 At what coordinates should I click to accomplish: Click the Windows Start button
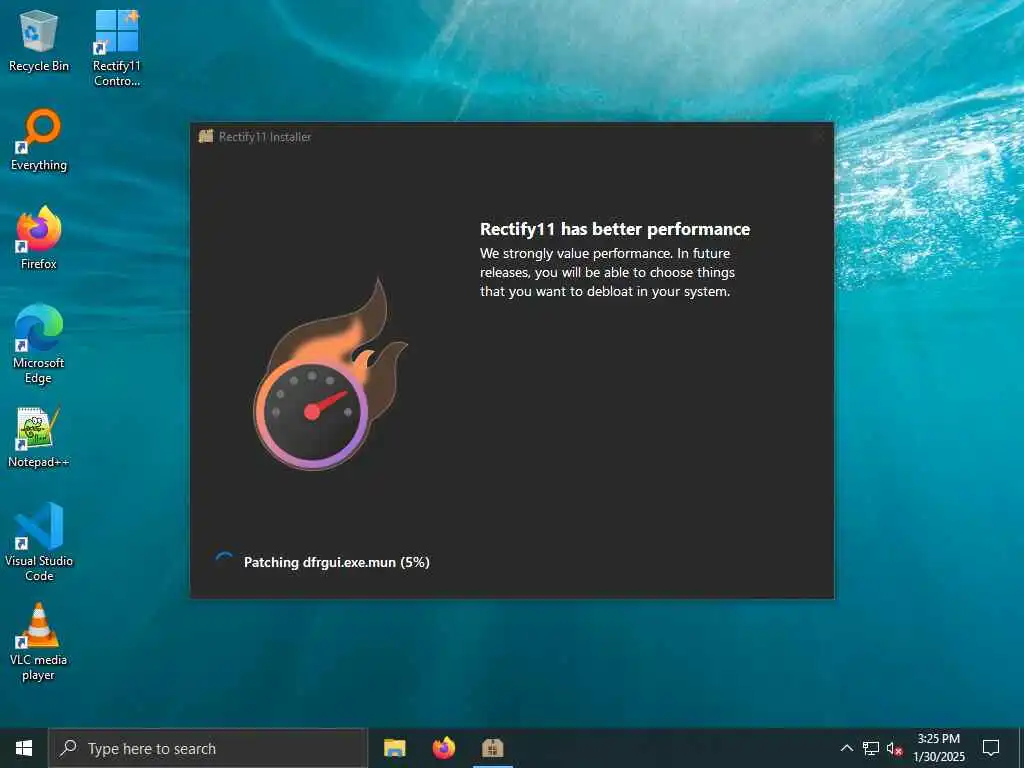tap(24, 748)
